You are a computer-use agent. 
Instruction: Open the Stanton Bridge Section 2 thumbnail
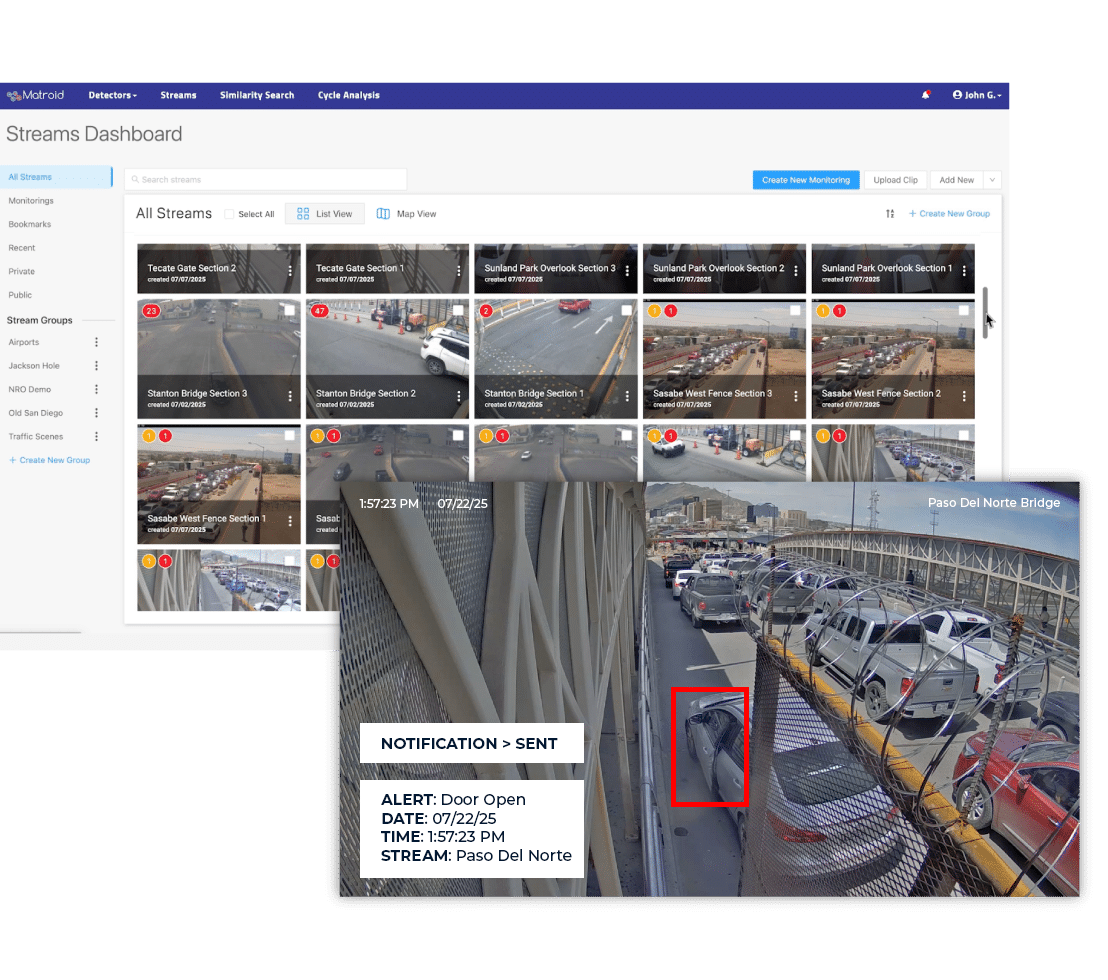coord(387,359)
